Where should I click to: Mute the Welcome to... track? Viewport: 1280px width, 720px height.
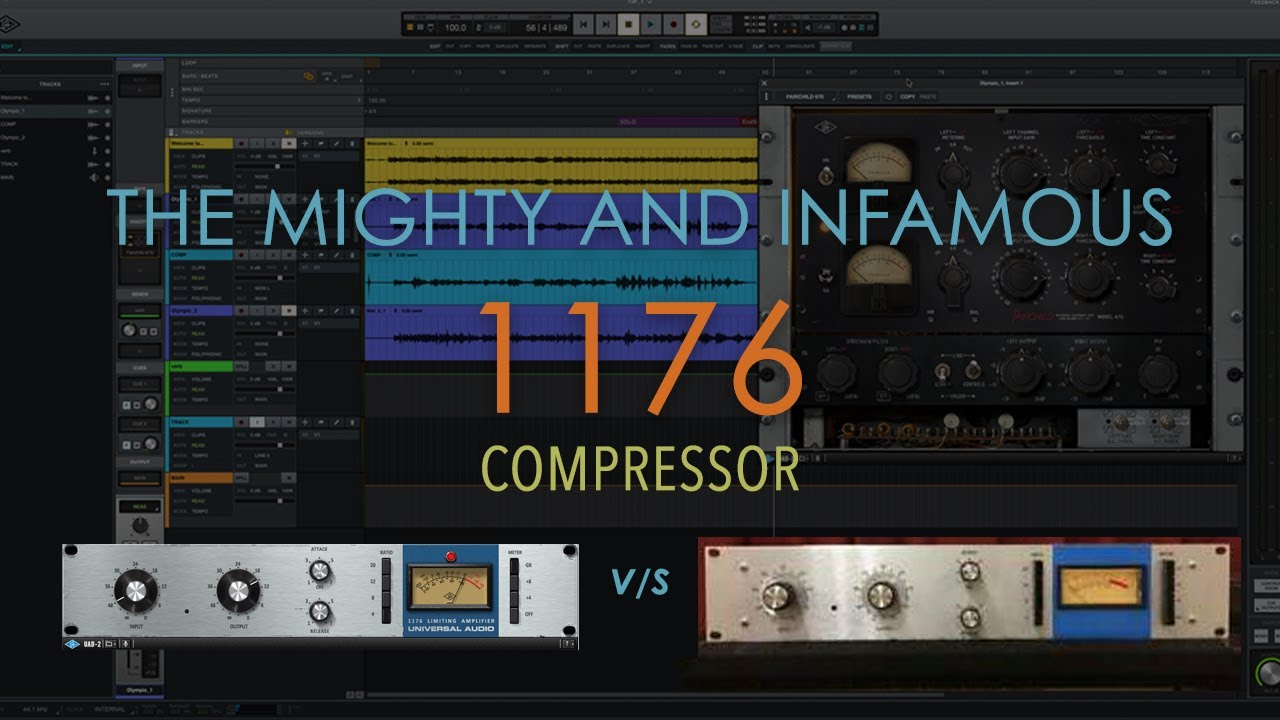(290, 143)
